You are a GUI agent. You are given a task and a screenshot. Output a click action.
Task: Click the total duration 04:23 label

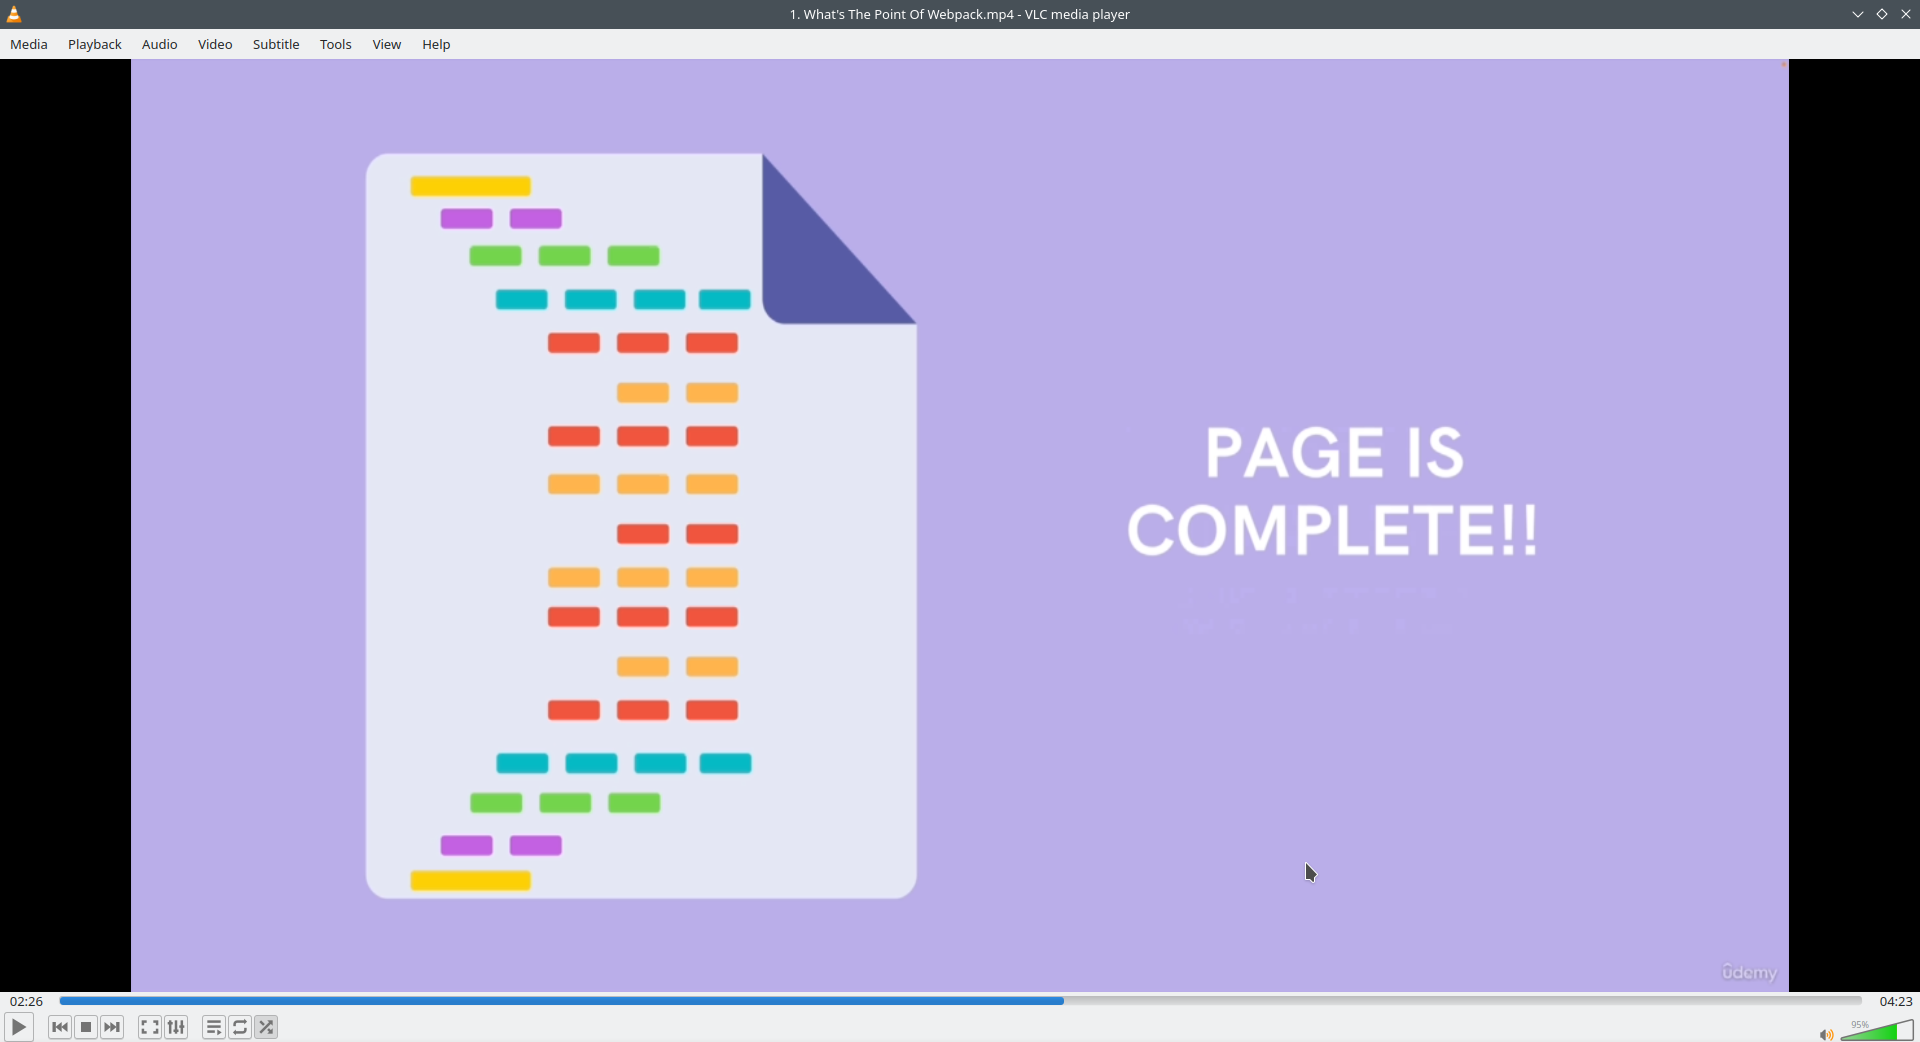click(1896, 1001)
